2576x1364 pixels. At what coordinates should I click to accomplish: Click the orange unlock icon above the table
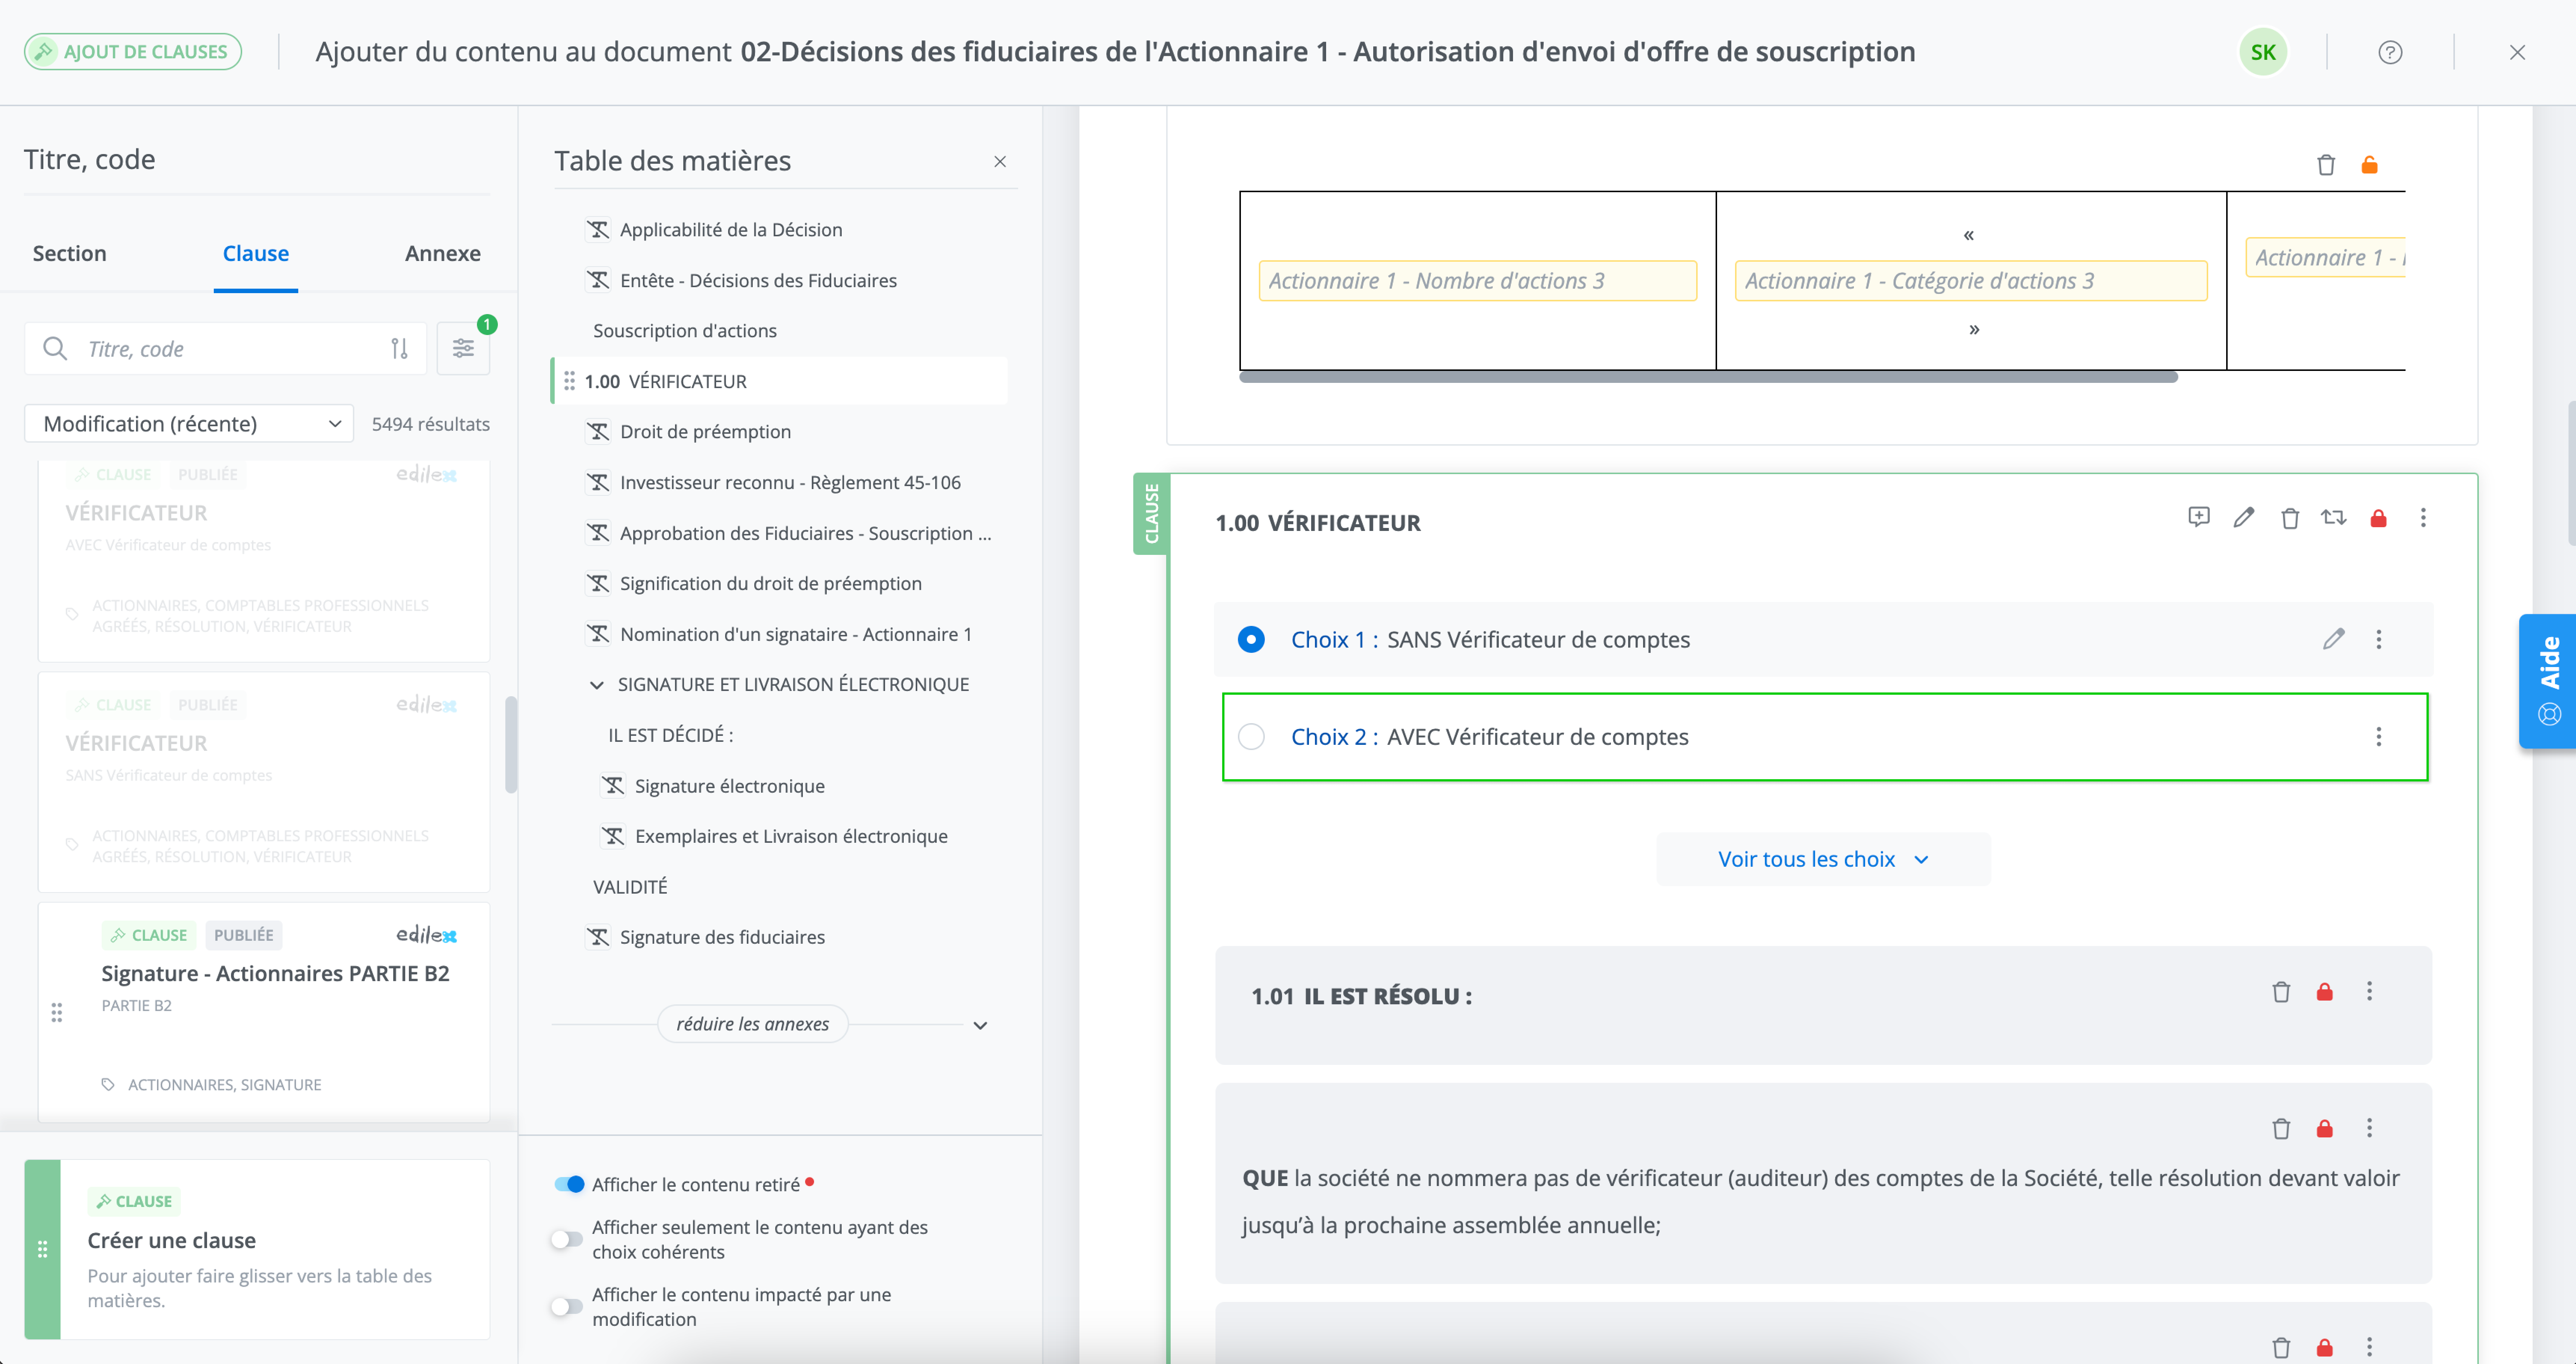(x=2369, y=165)
